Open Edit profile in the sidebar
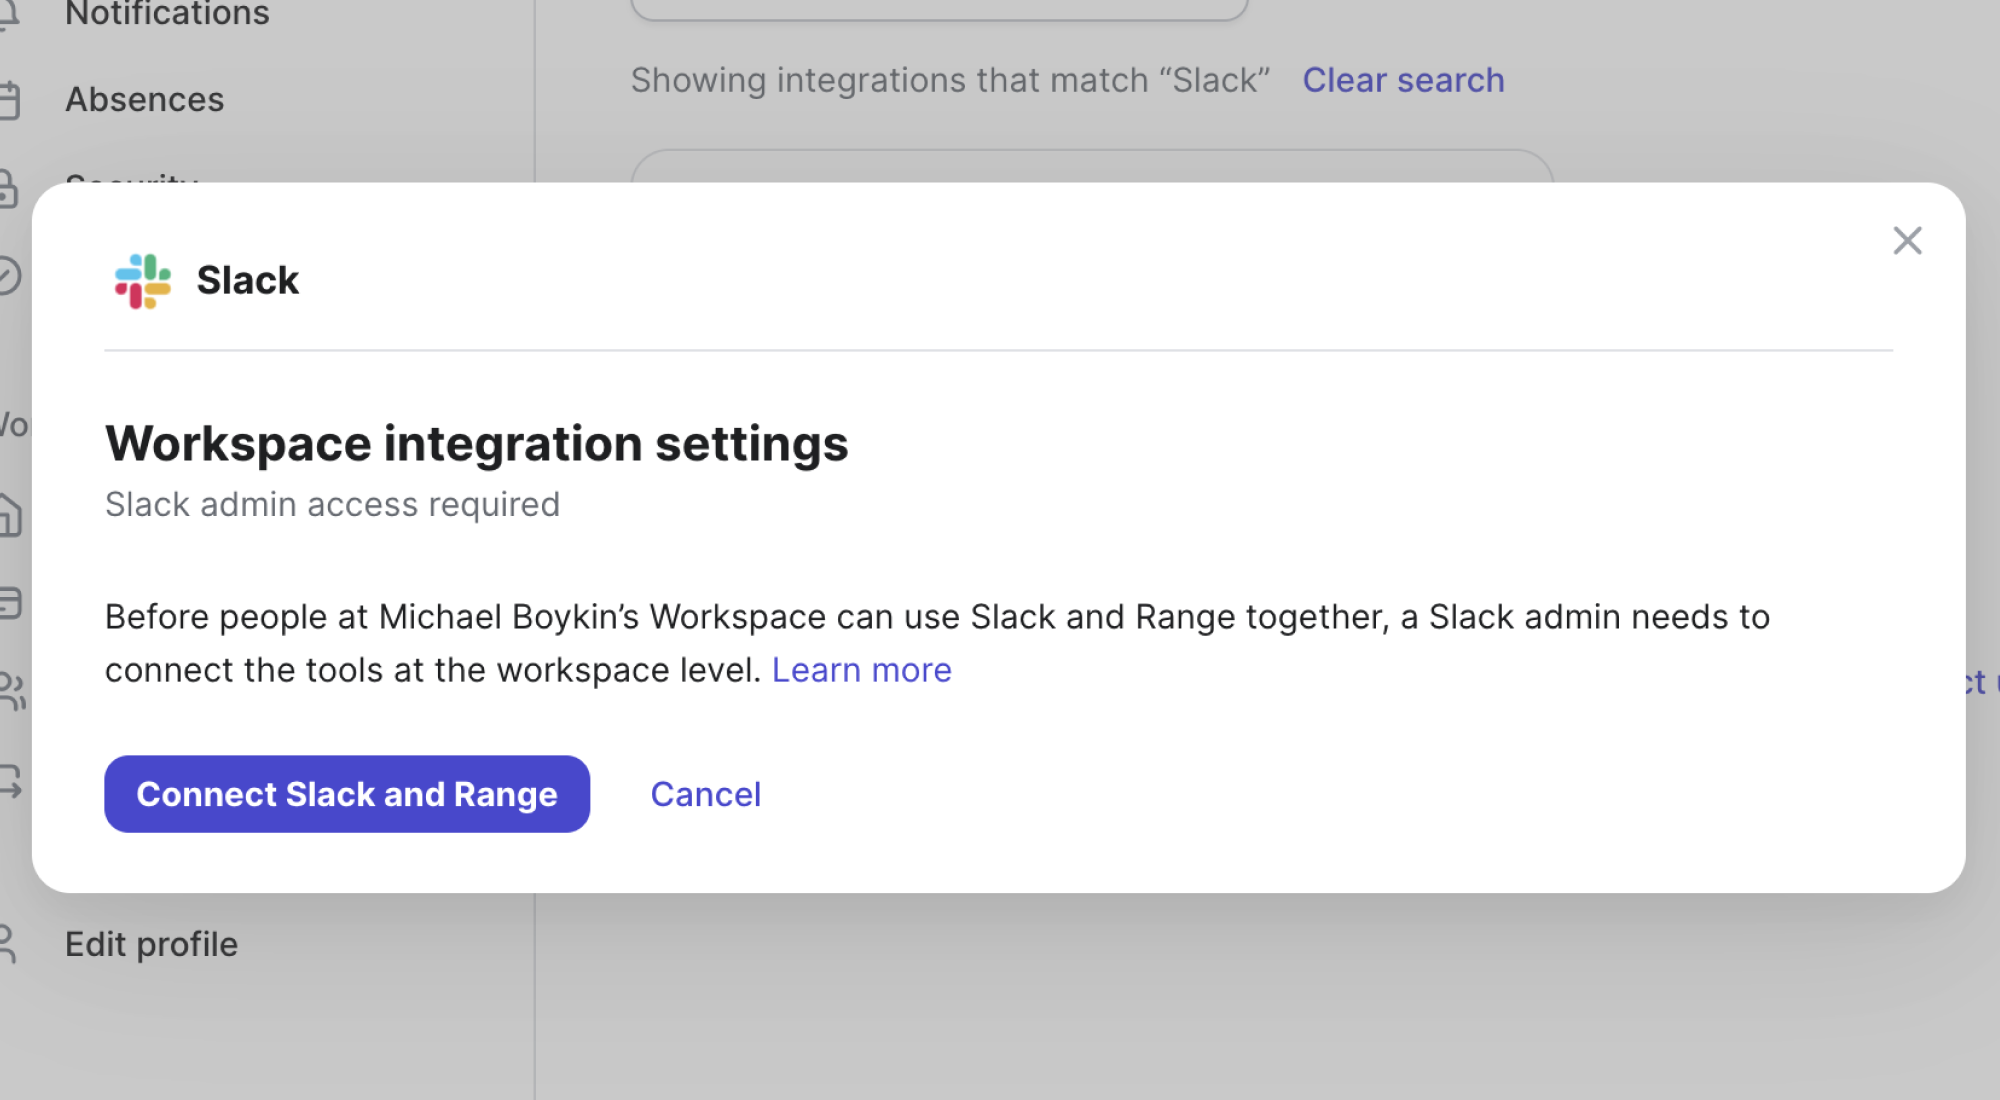Screen dimensions: 2000x1100 pyautogui.click(x=151, y=944)
